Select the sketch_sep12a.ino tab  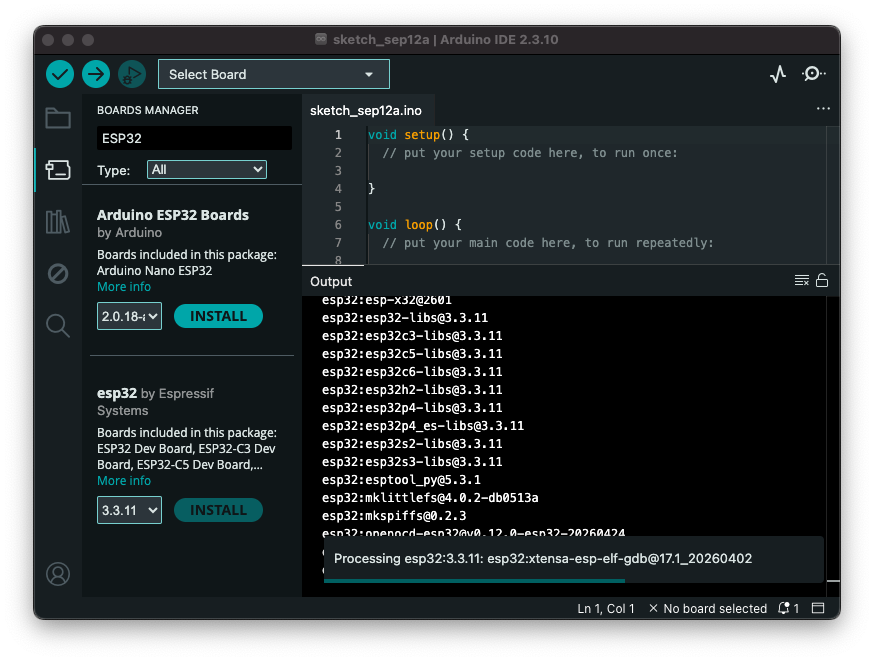click(366, 110)
